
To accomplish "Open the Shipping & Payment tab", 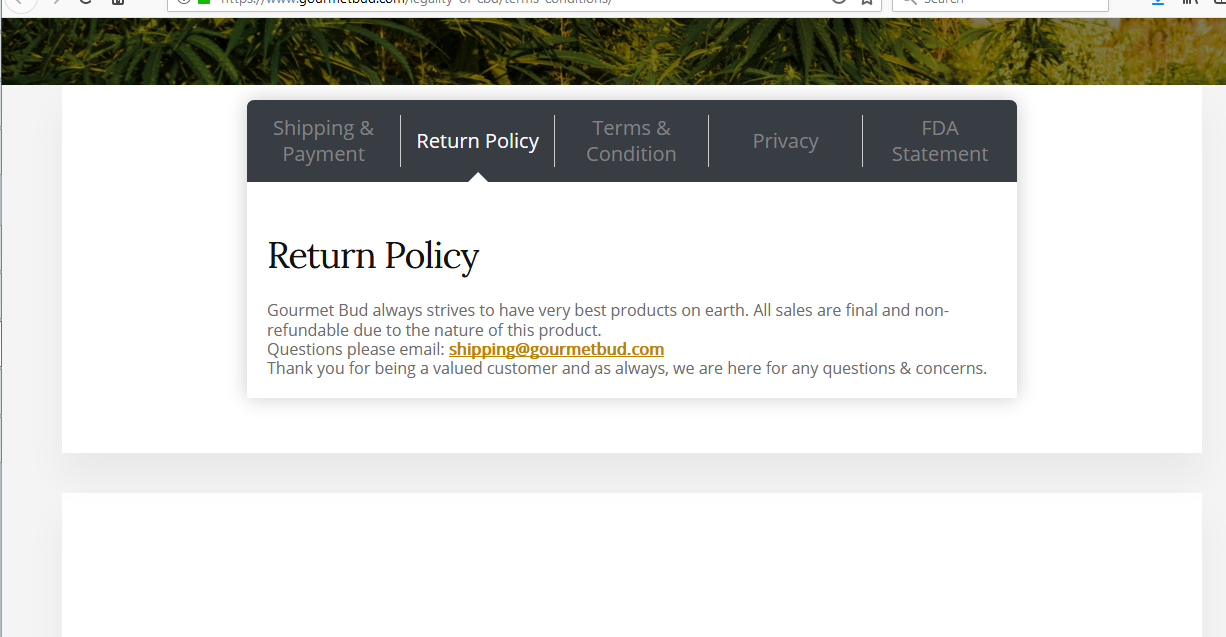I will coord(323,141).
